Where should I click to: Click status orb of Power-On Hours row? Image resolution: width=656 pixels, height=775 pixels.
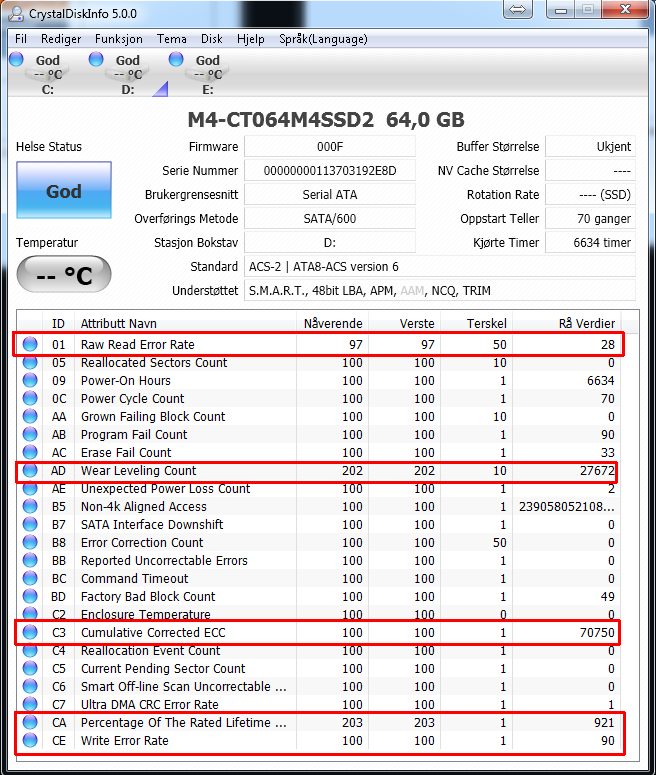[30, 380]
